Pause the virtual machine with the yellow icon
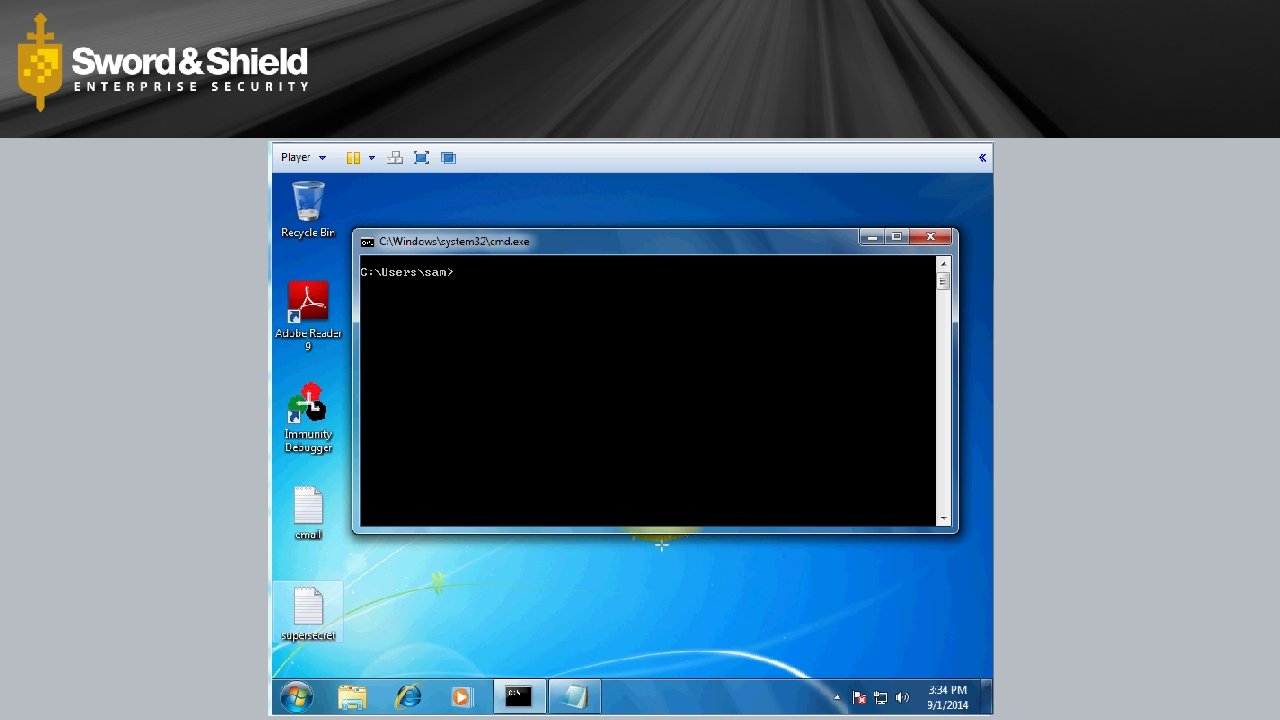 coord(353,158)
